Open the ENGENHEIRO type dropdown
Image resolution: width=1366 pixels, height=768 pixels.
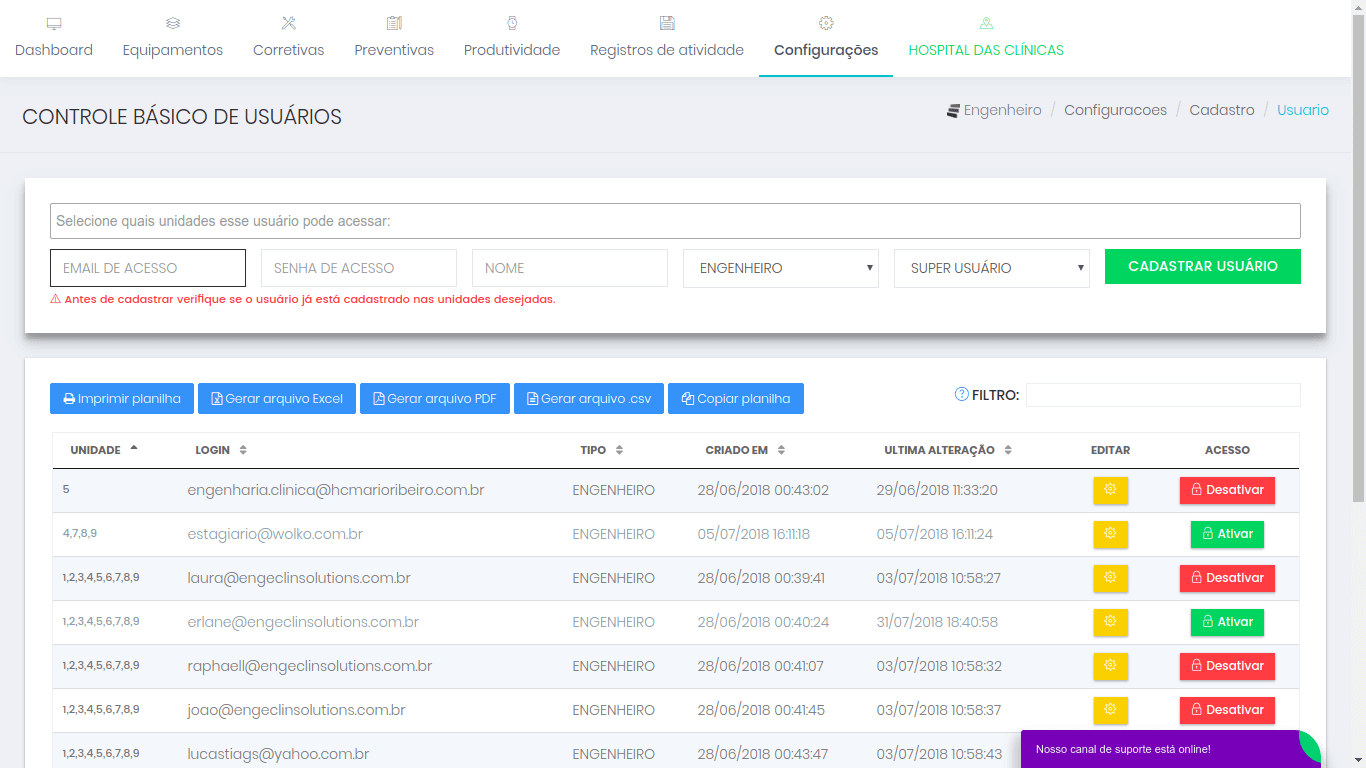click(781, 268)
